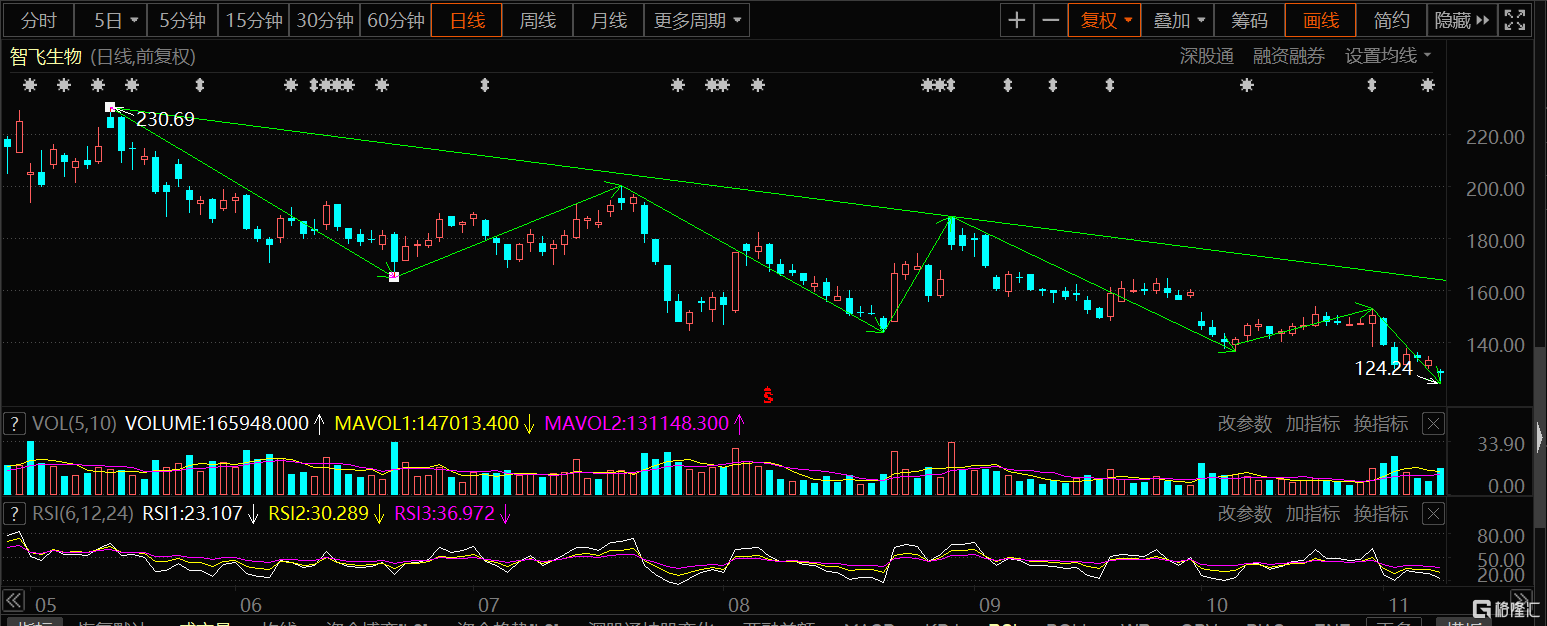Toggle the 筹码 chip distribution view
The image size is (1547, 626).
click(1249, 20)
